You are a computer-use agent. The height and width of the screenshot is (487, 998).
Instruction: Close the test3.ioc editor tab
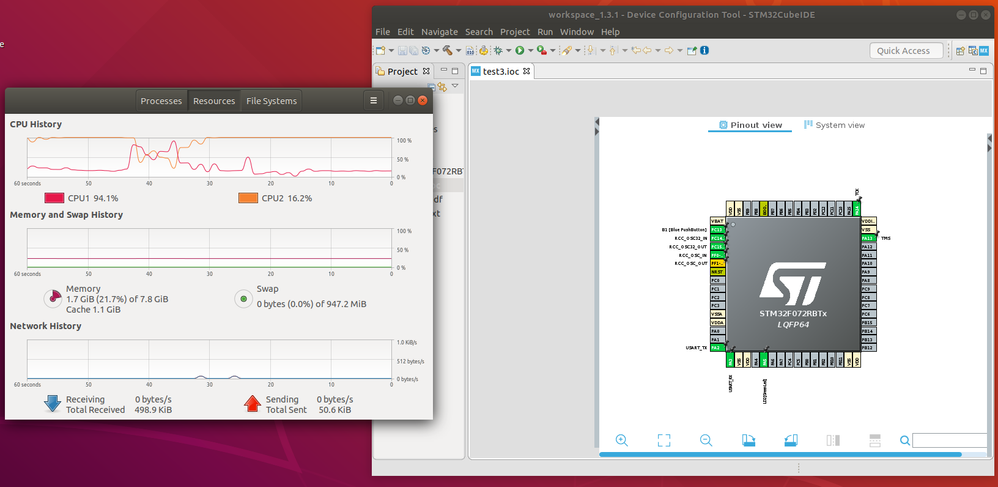pos(526,71)
